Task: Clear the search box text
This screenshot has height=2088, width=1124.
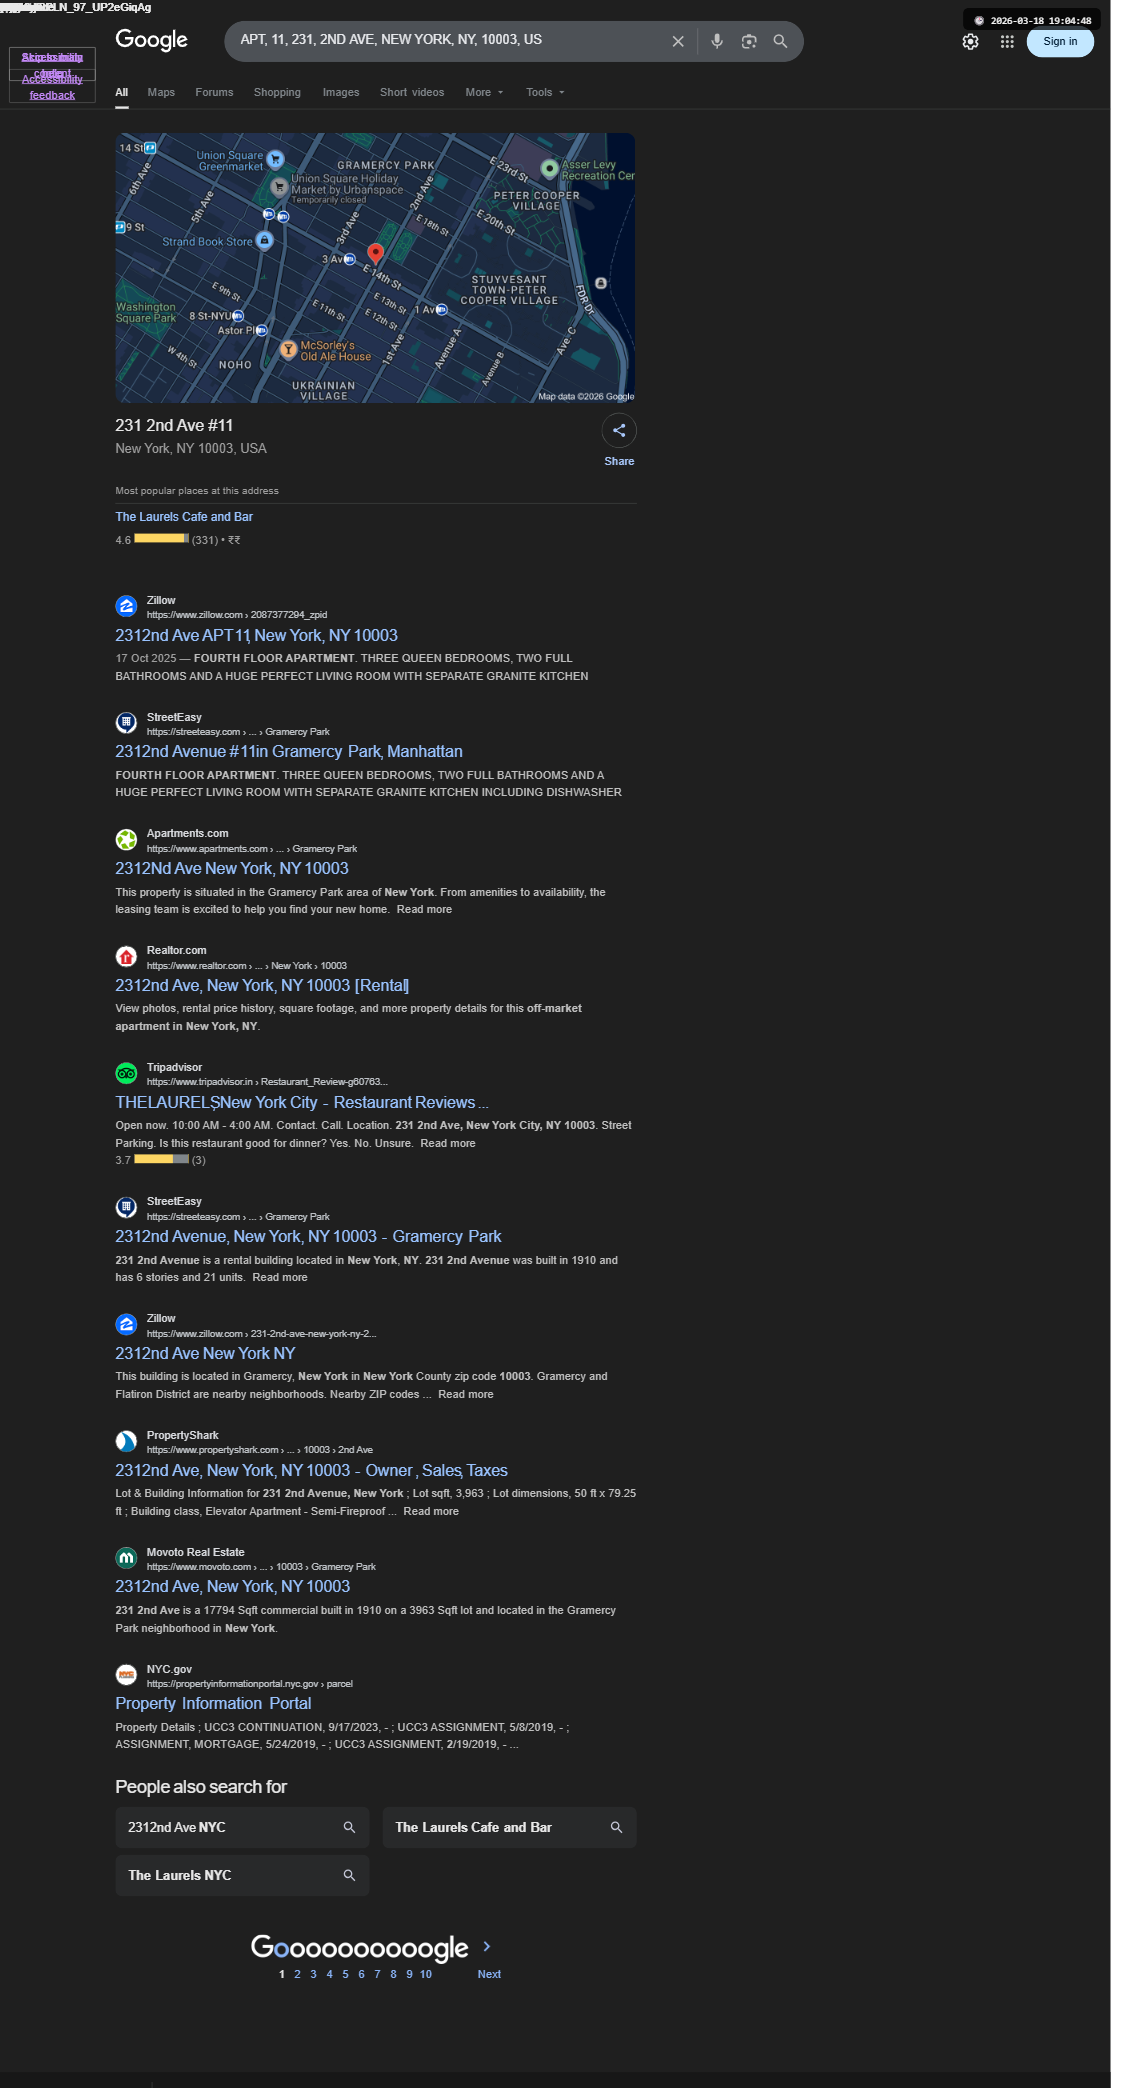Action: (678, 42)
